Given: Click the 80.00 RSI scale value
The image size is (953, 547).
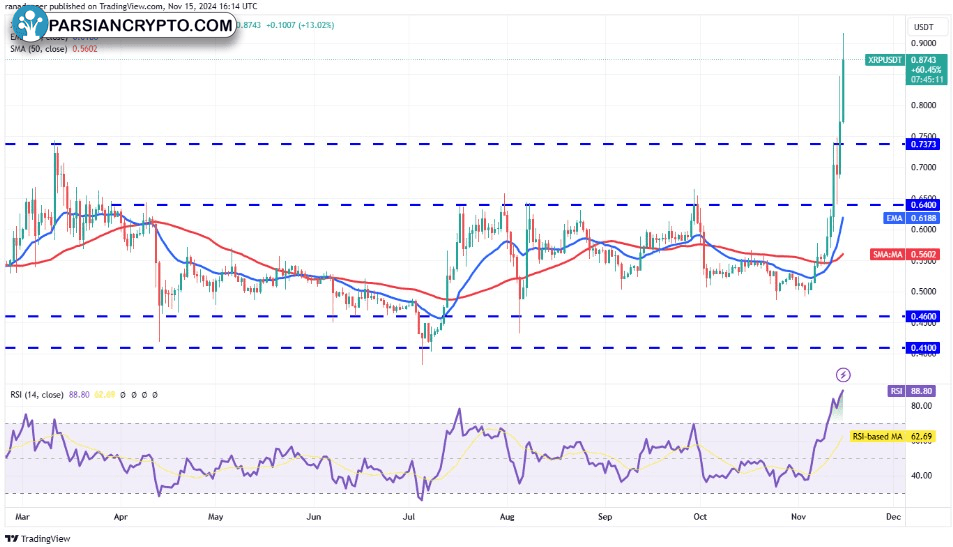Looking at the screenshot, I should 921,406.
